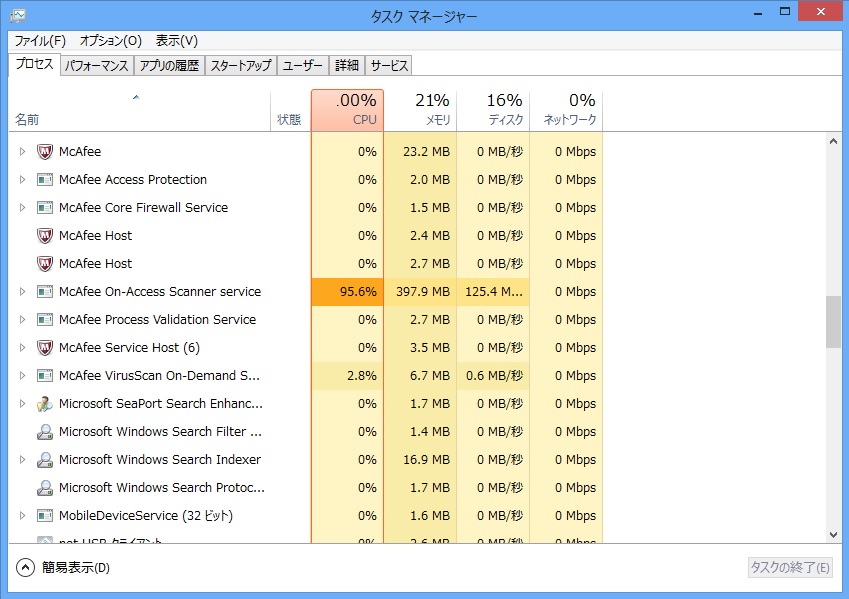This screenshot has width=849, height=599.
Task: Click the タスクの終了 button
Action: 790,568
